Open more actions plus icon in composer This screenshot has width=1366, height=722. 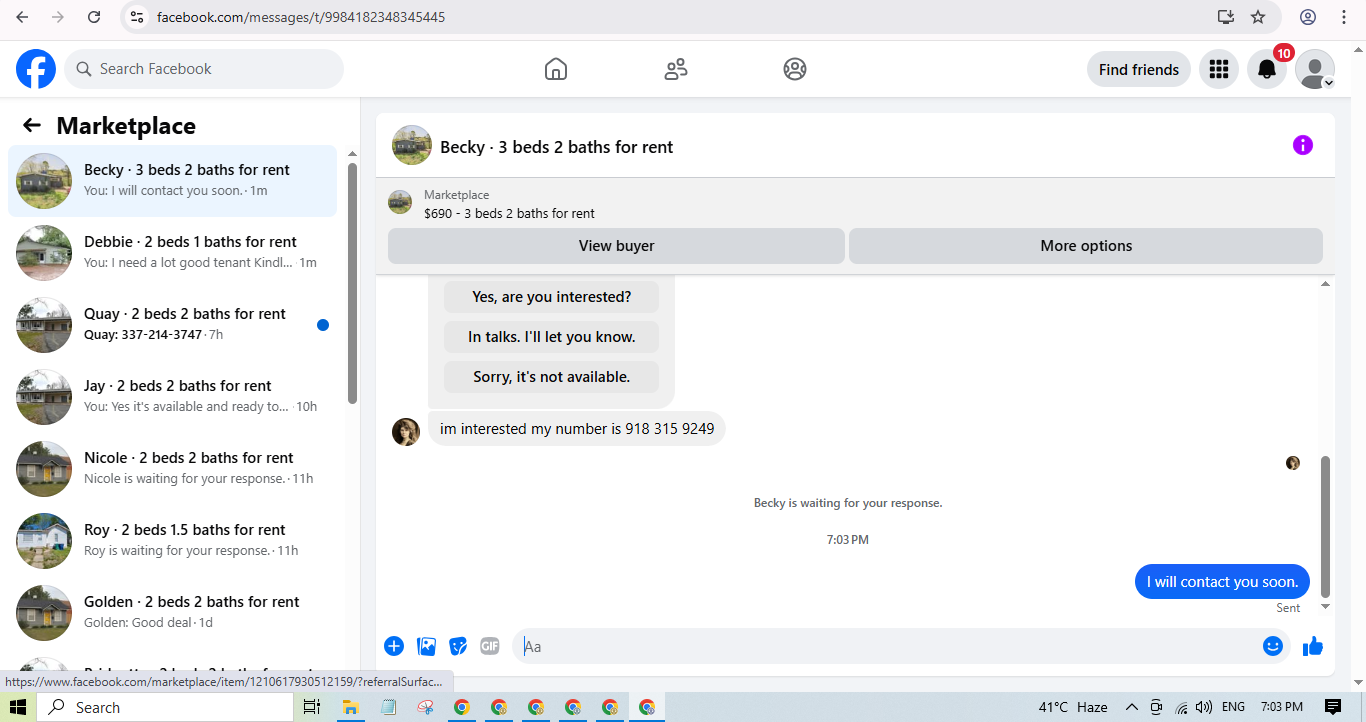point(394,646)
